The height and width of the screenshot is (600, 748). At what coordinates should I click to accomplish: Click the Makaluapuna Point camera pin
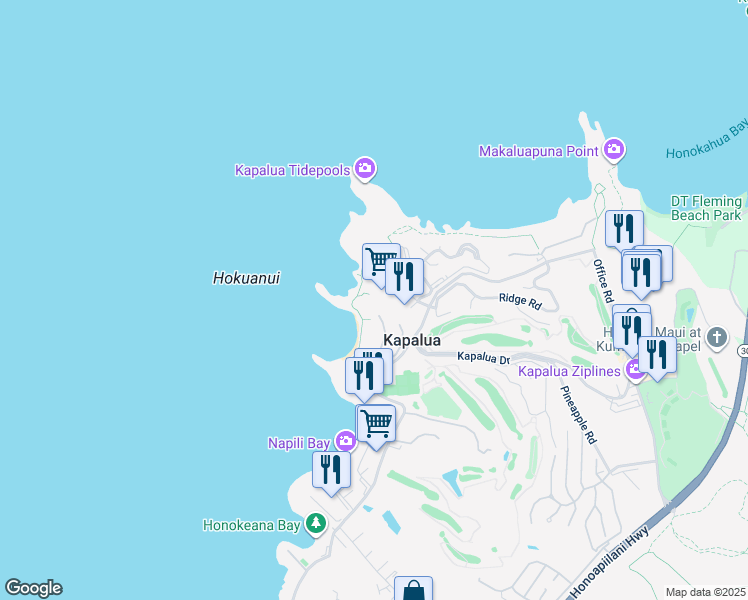[614, 150]
